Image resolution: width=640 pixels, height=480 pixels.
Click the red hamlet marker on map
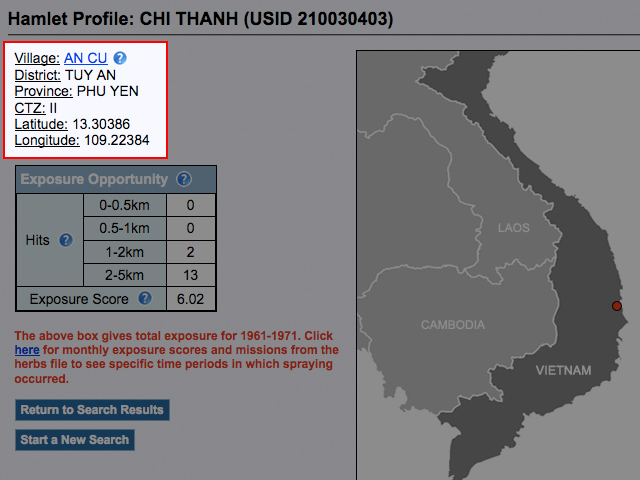click(617, 306)
